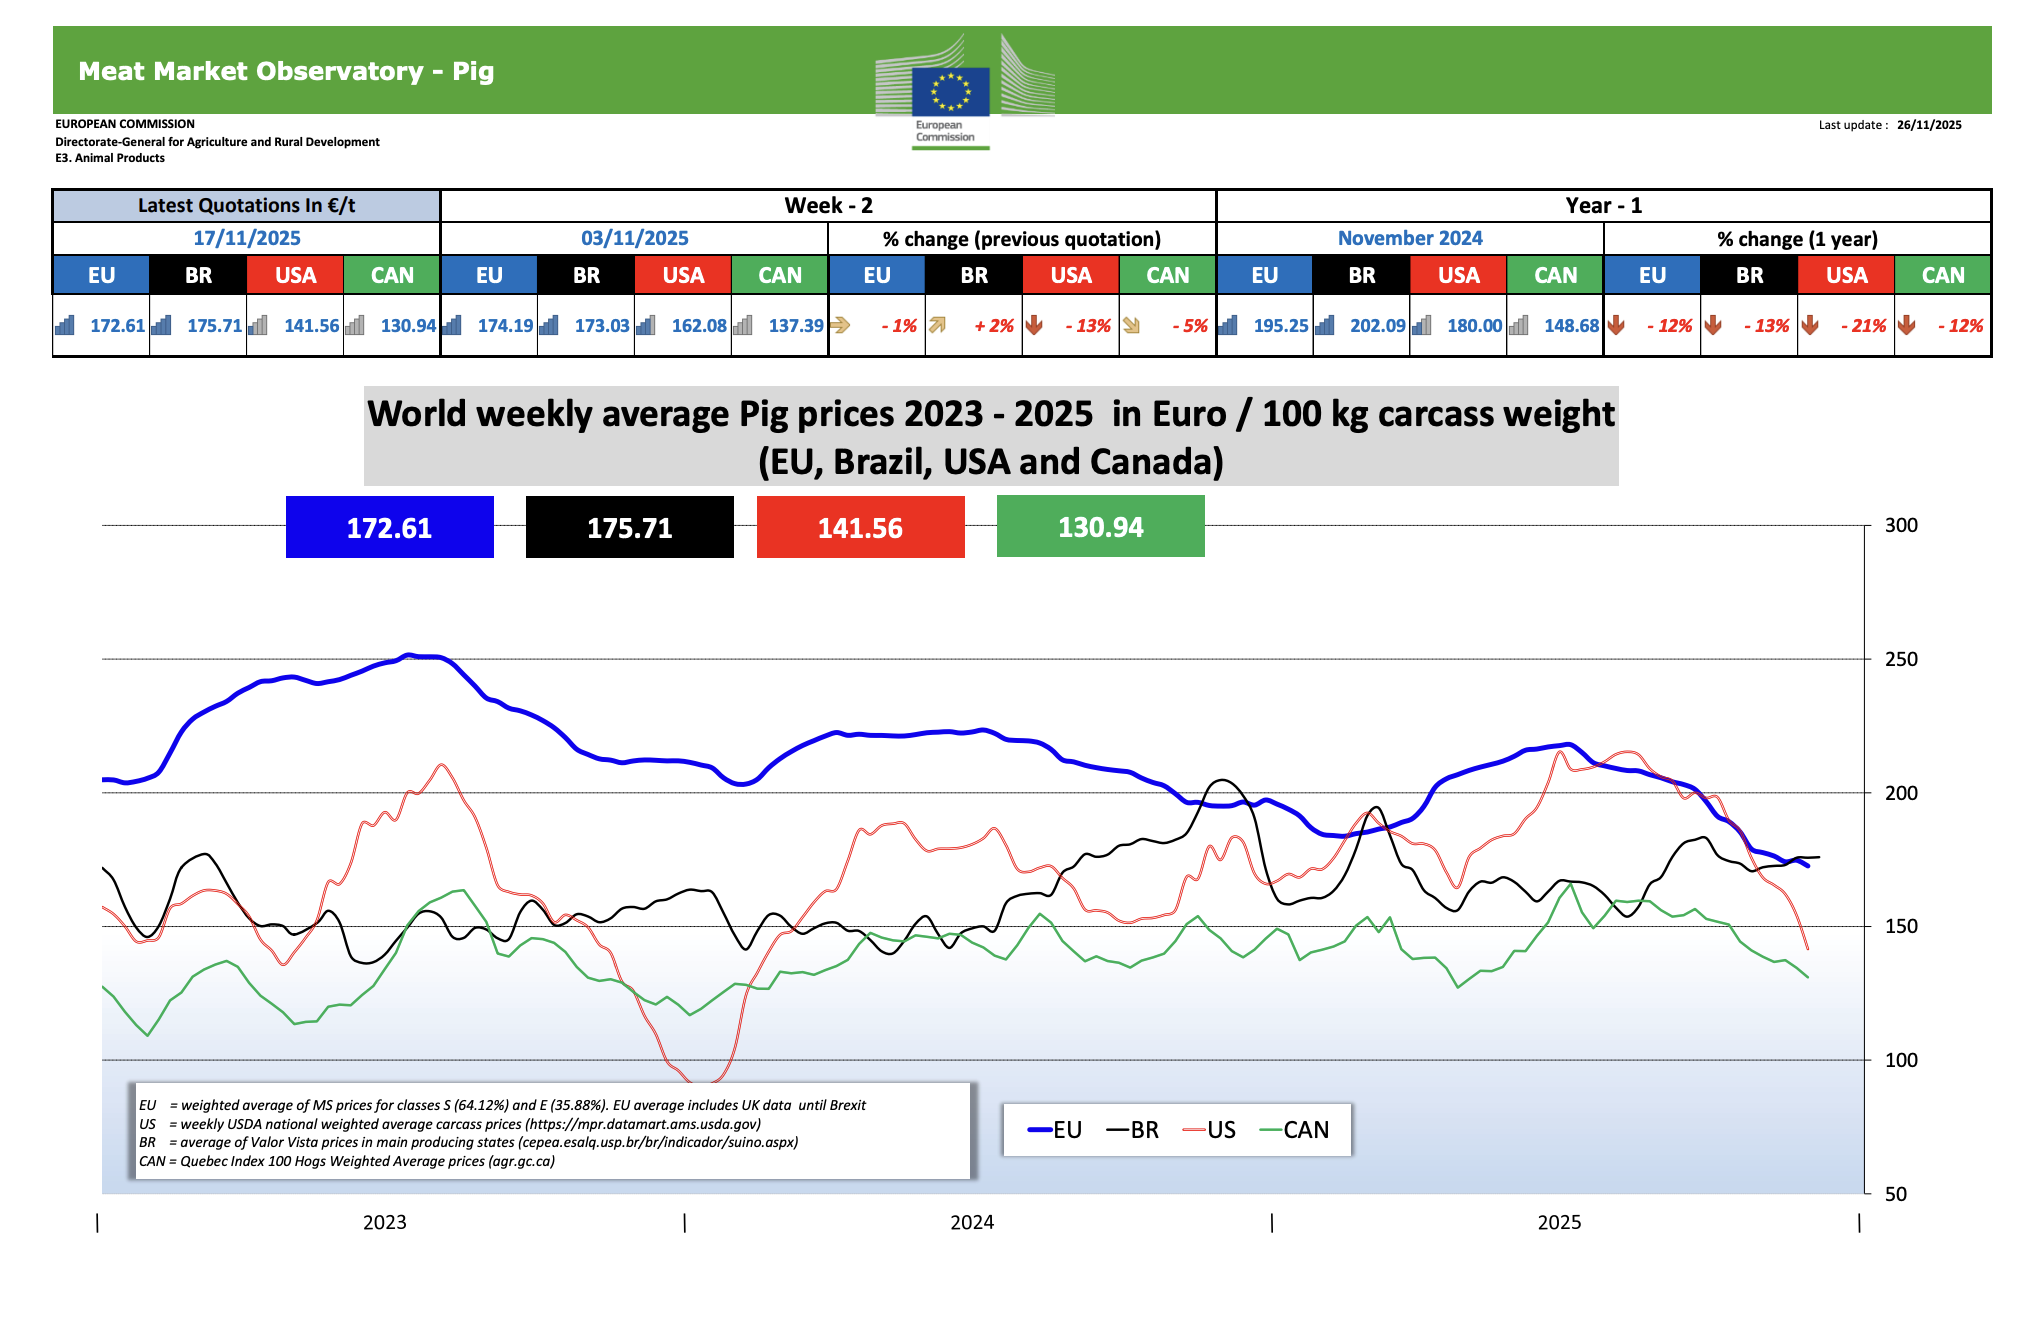Image resolution: width=2042 pixels, height=1328 pixels.
Task: Click the red 141.56 box above the chart
Action: point(860,527)
